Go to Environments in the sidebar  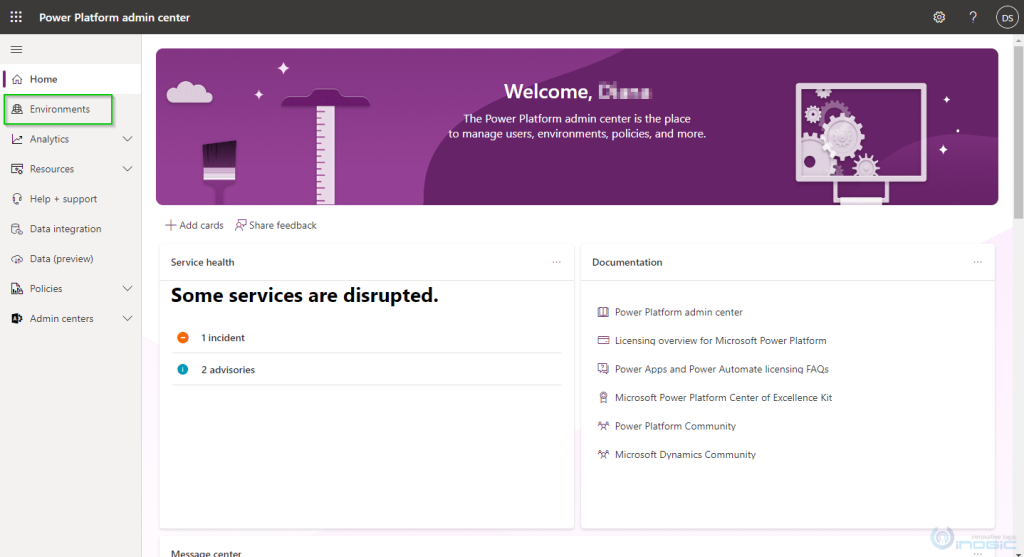[59, 109]
